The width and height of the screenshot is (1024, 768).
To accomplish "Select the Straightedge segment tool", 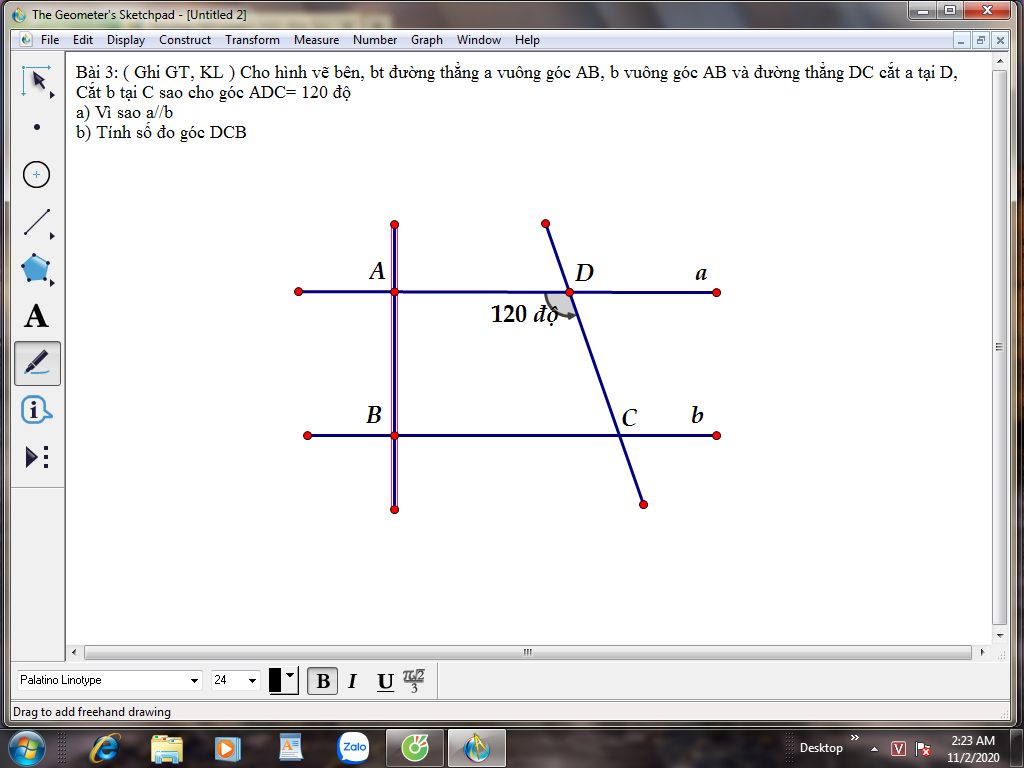I will (37, 222).
